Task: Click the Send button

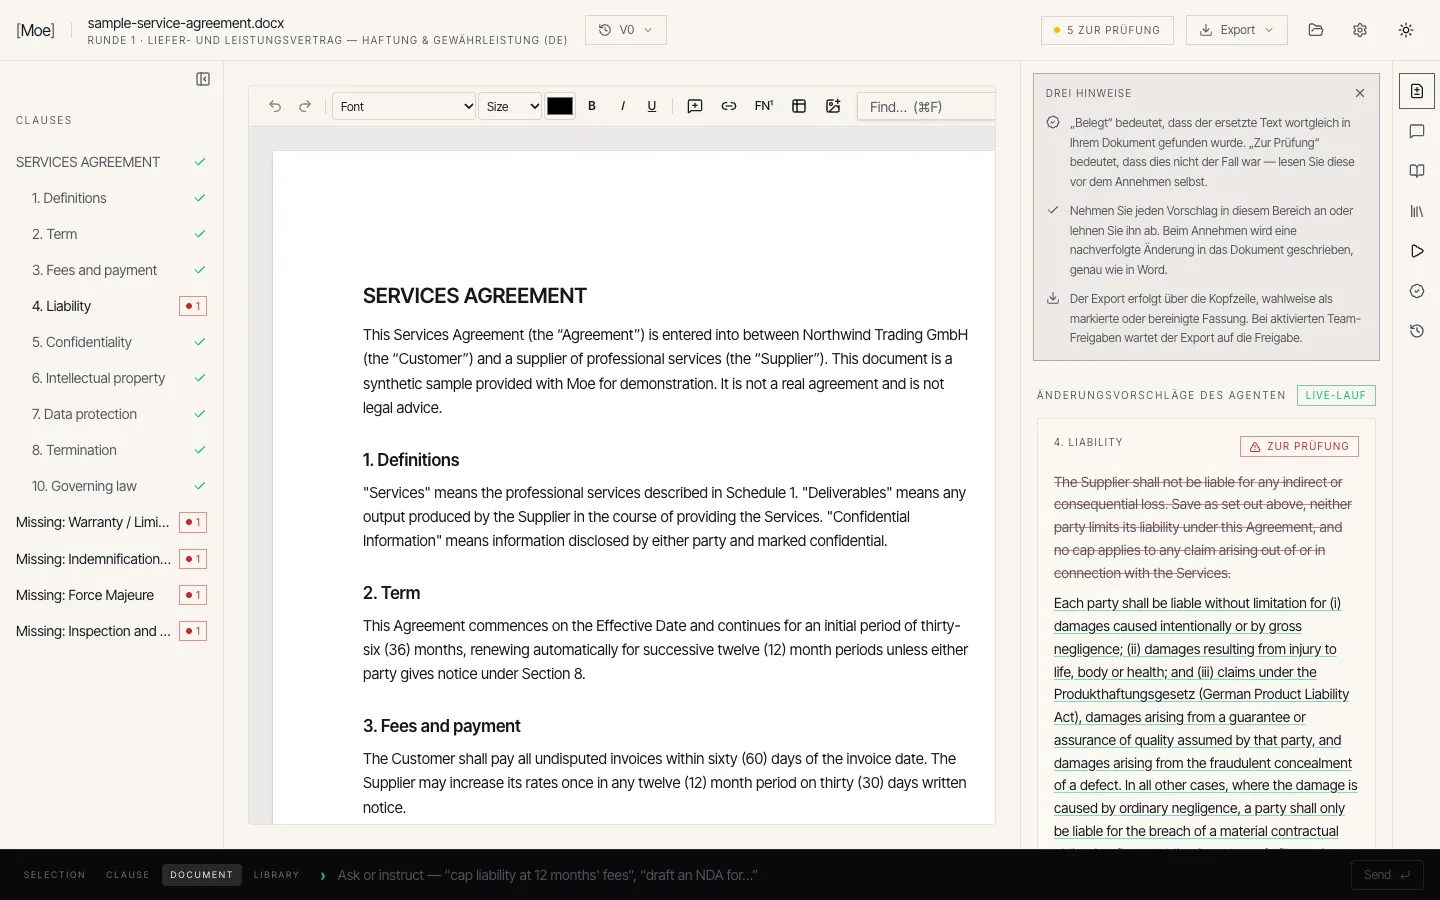Action: point(1387,875)
